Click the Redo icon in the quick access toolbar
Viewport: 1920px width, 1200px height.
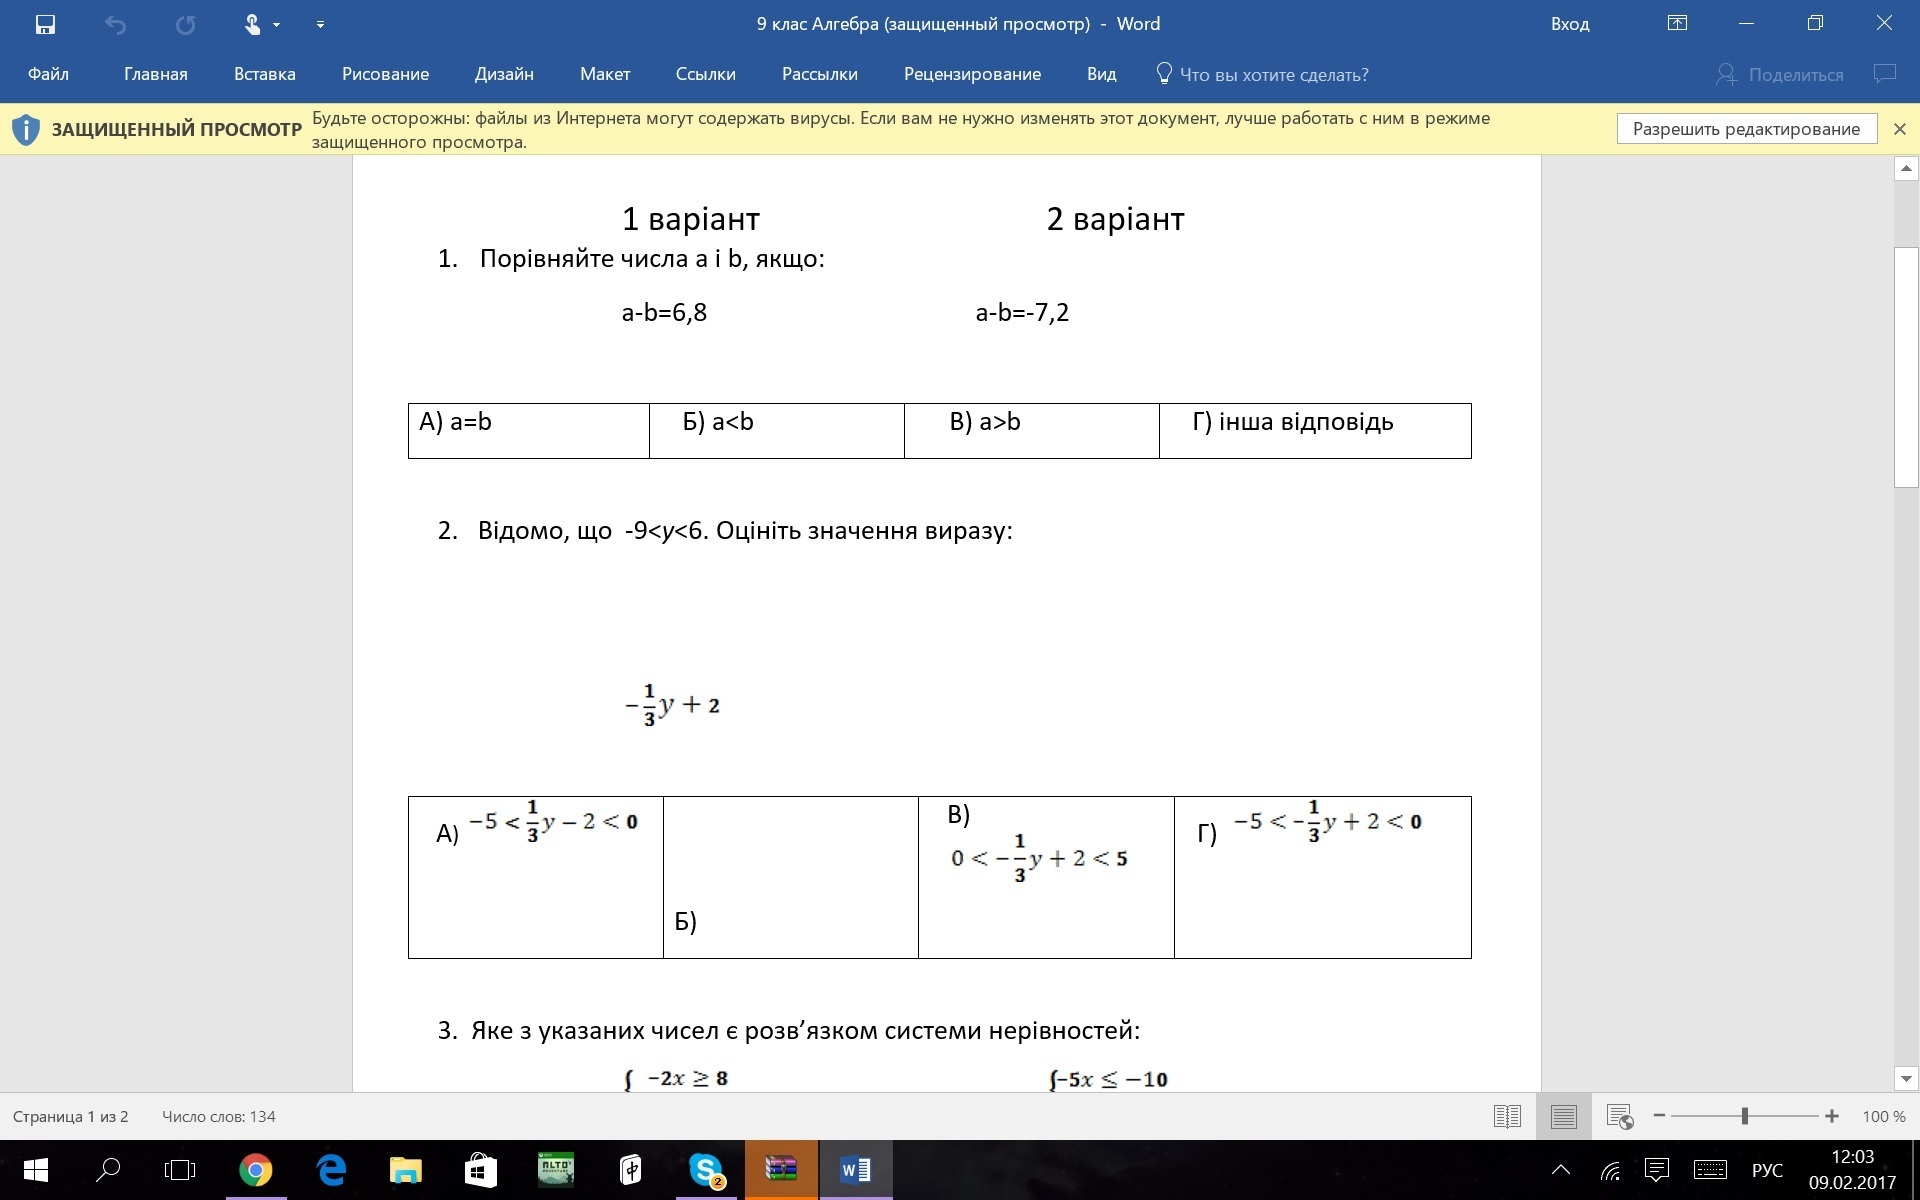click(185, 24)
